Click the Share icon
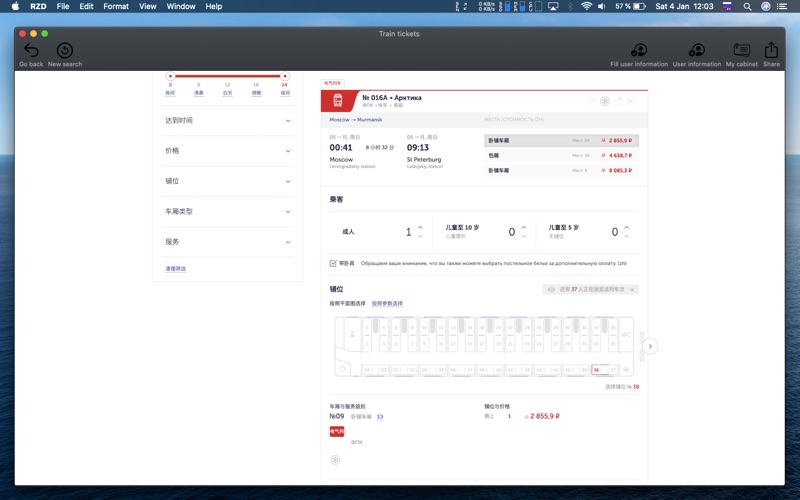Viewport: 800px width, 500px height. pos(771,51)
